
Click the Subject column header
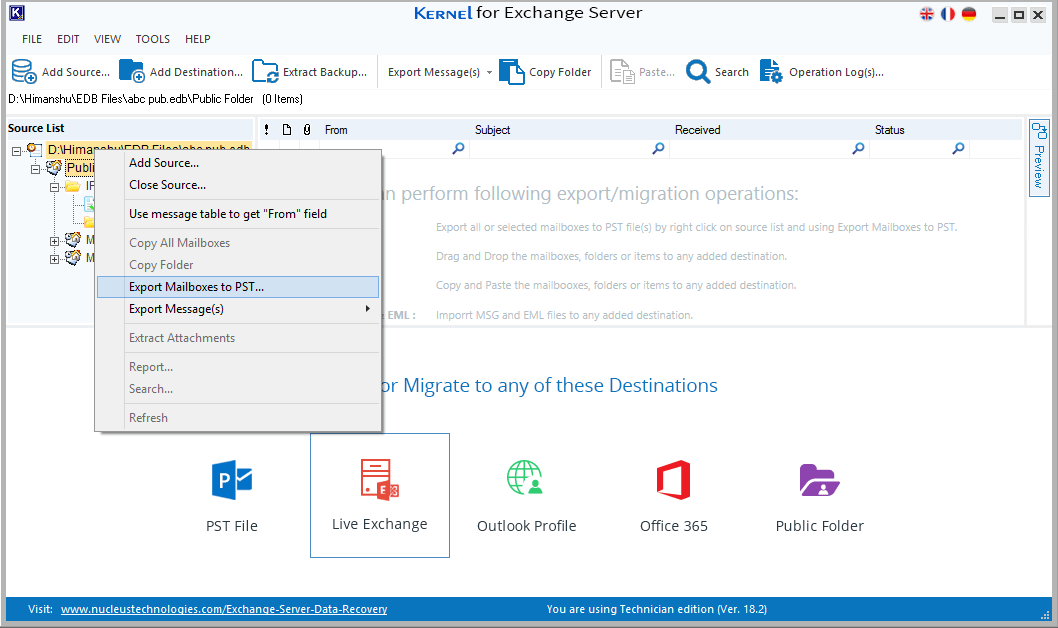(493, 130)
